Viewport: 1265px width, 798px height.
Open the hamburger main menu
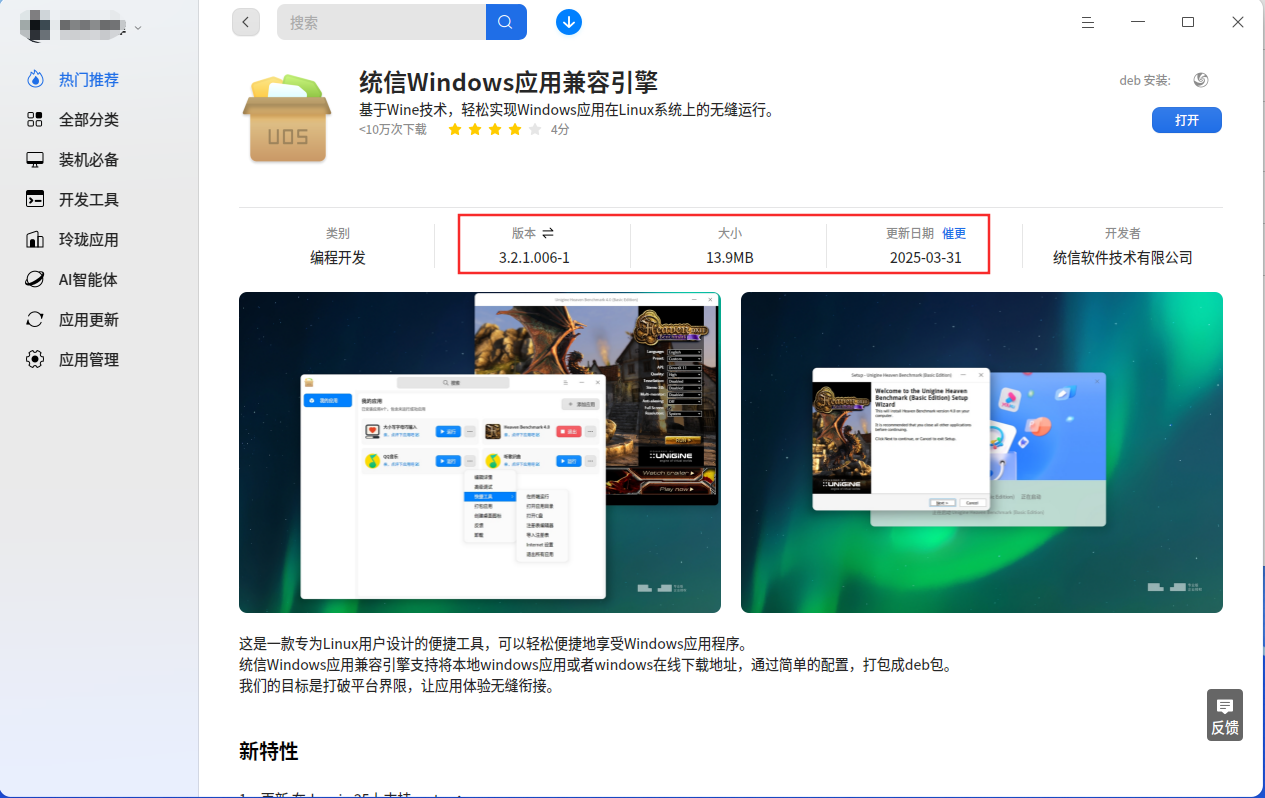tap(1088, 22)
